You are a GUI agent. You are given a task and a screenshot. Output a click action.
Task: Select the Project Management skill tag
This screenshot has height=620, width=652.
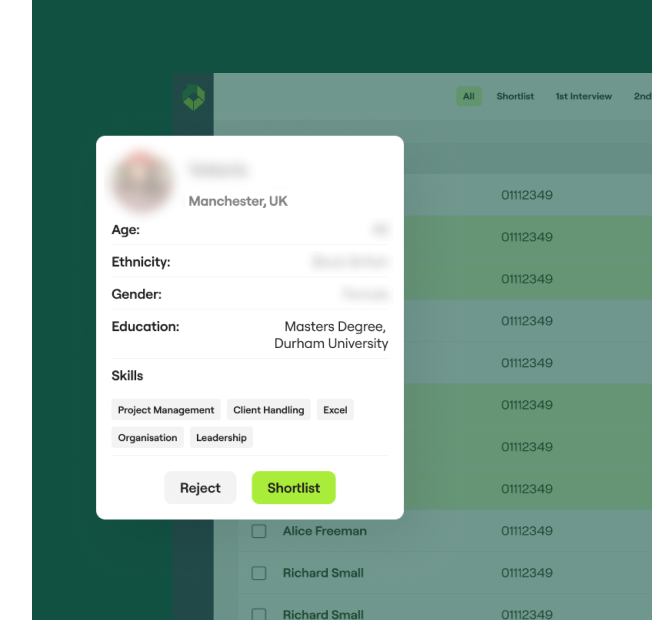click(166, 410)
